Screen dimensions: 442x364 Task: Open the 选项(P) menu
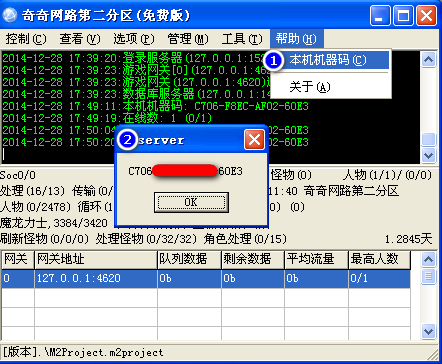tap(134, 39)
